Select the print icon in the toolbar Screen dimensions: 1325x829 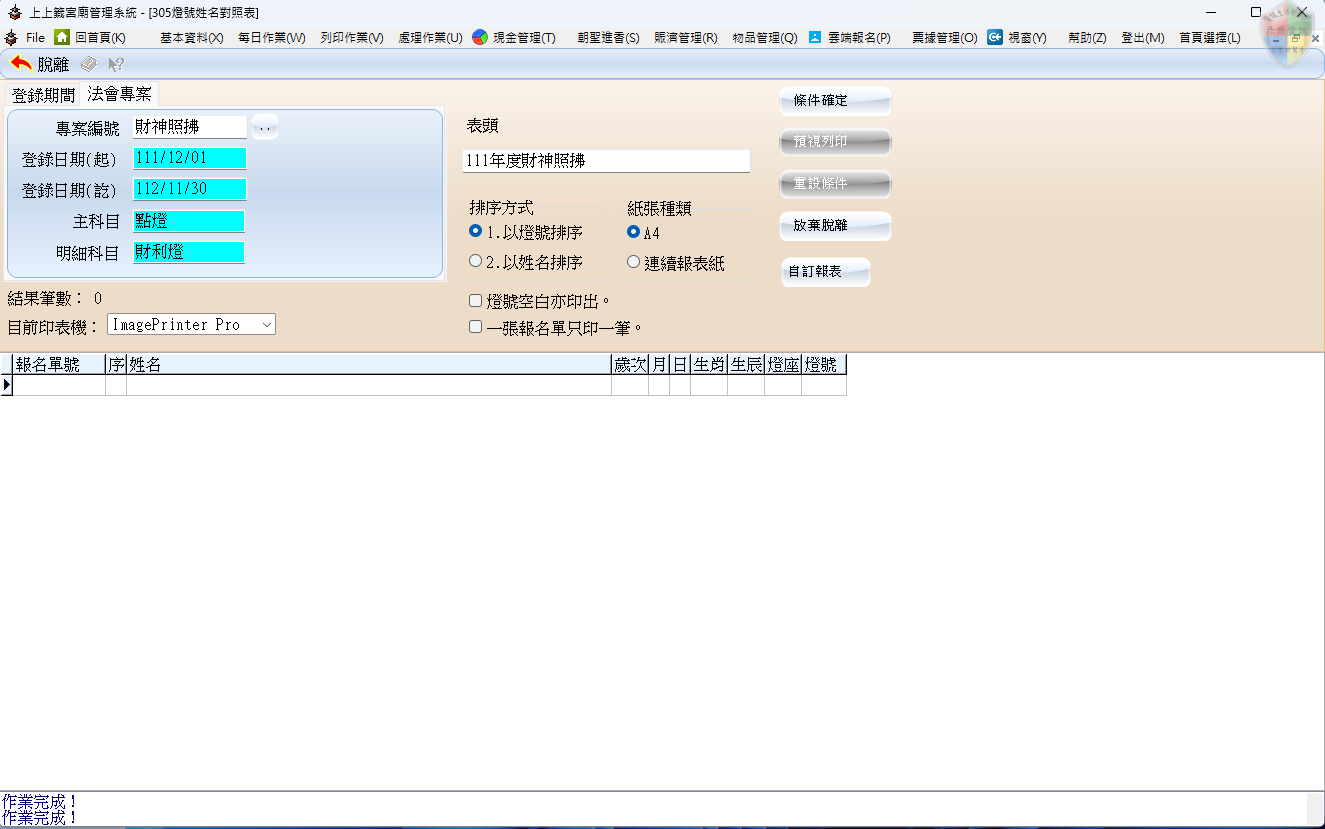point(87,64)
